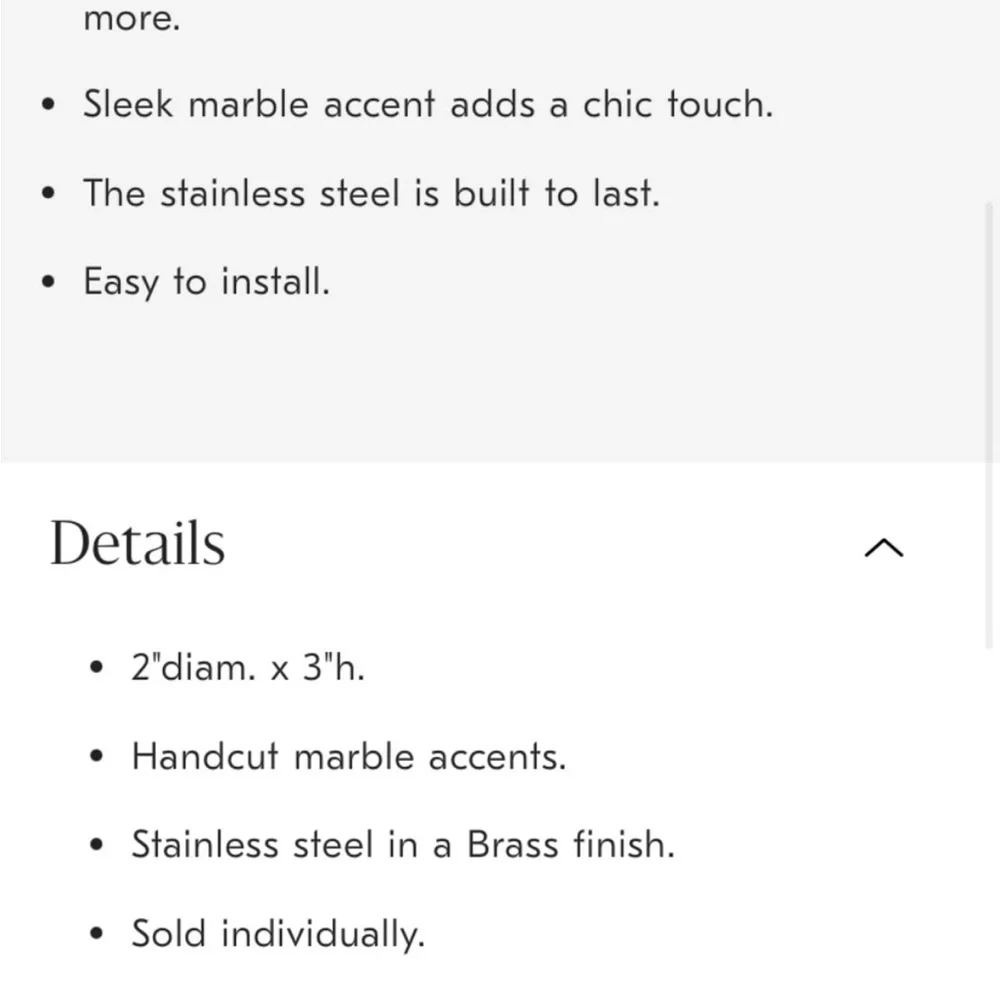
Task: Click bullet beside 'Sold individually'
Action: pos(96,934)
